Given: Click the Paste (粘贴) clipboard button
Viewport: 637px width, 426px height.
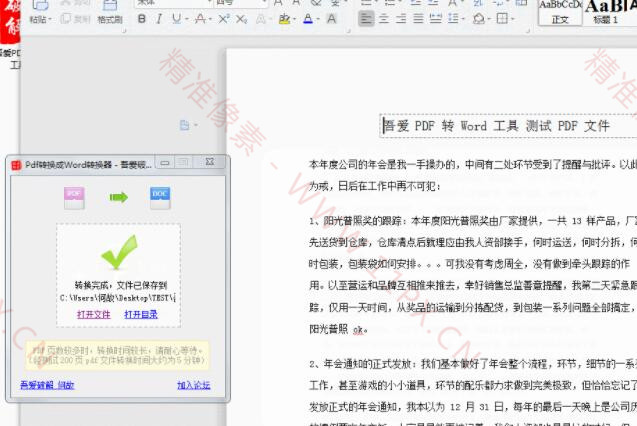Looking at the screenshot, I should (40, 12).
